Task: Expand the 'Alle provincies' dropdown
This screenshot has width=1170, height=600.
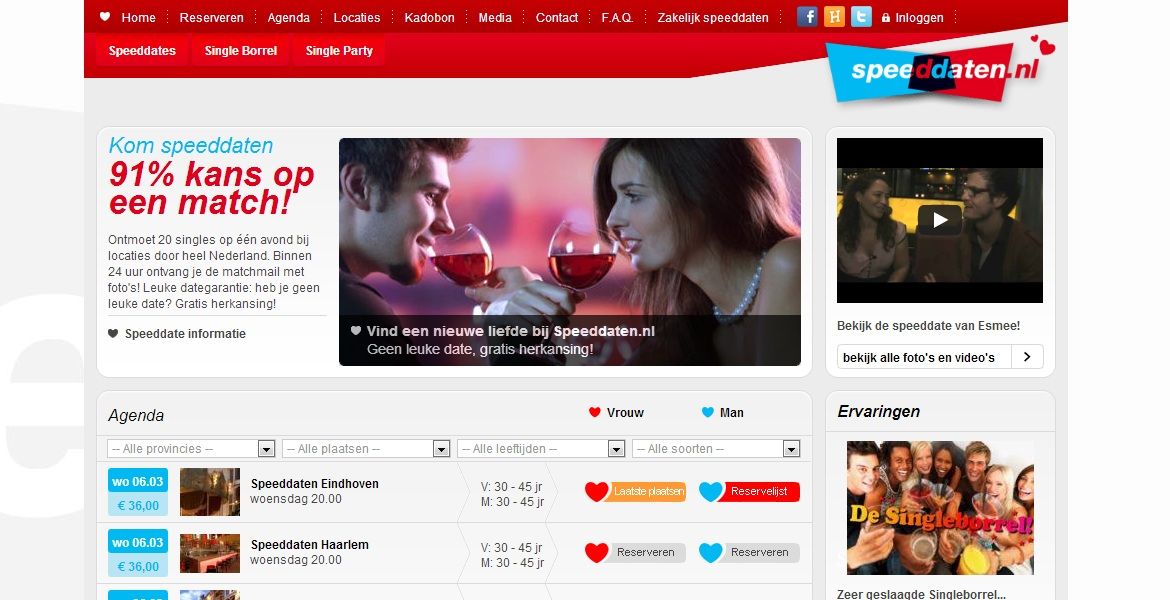Action: [x=191, y=449]
